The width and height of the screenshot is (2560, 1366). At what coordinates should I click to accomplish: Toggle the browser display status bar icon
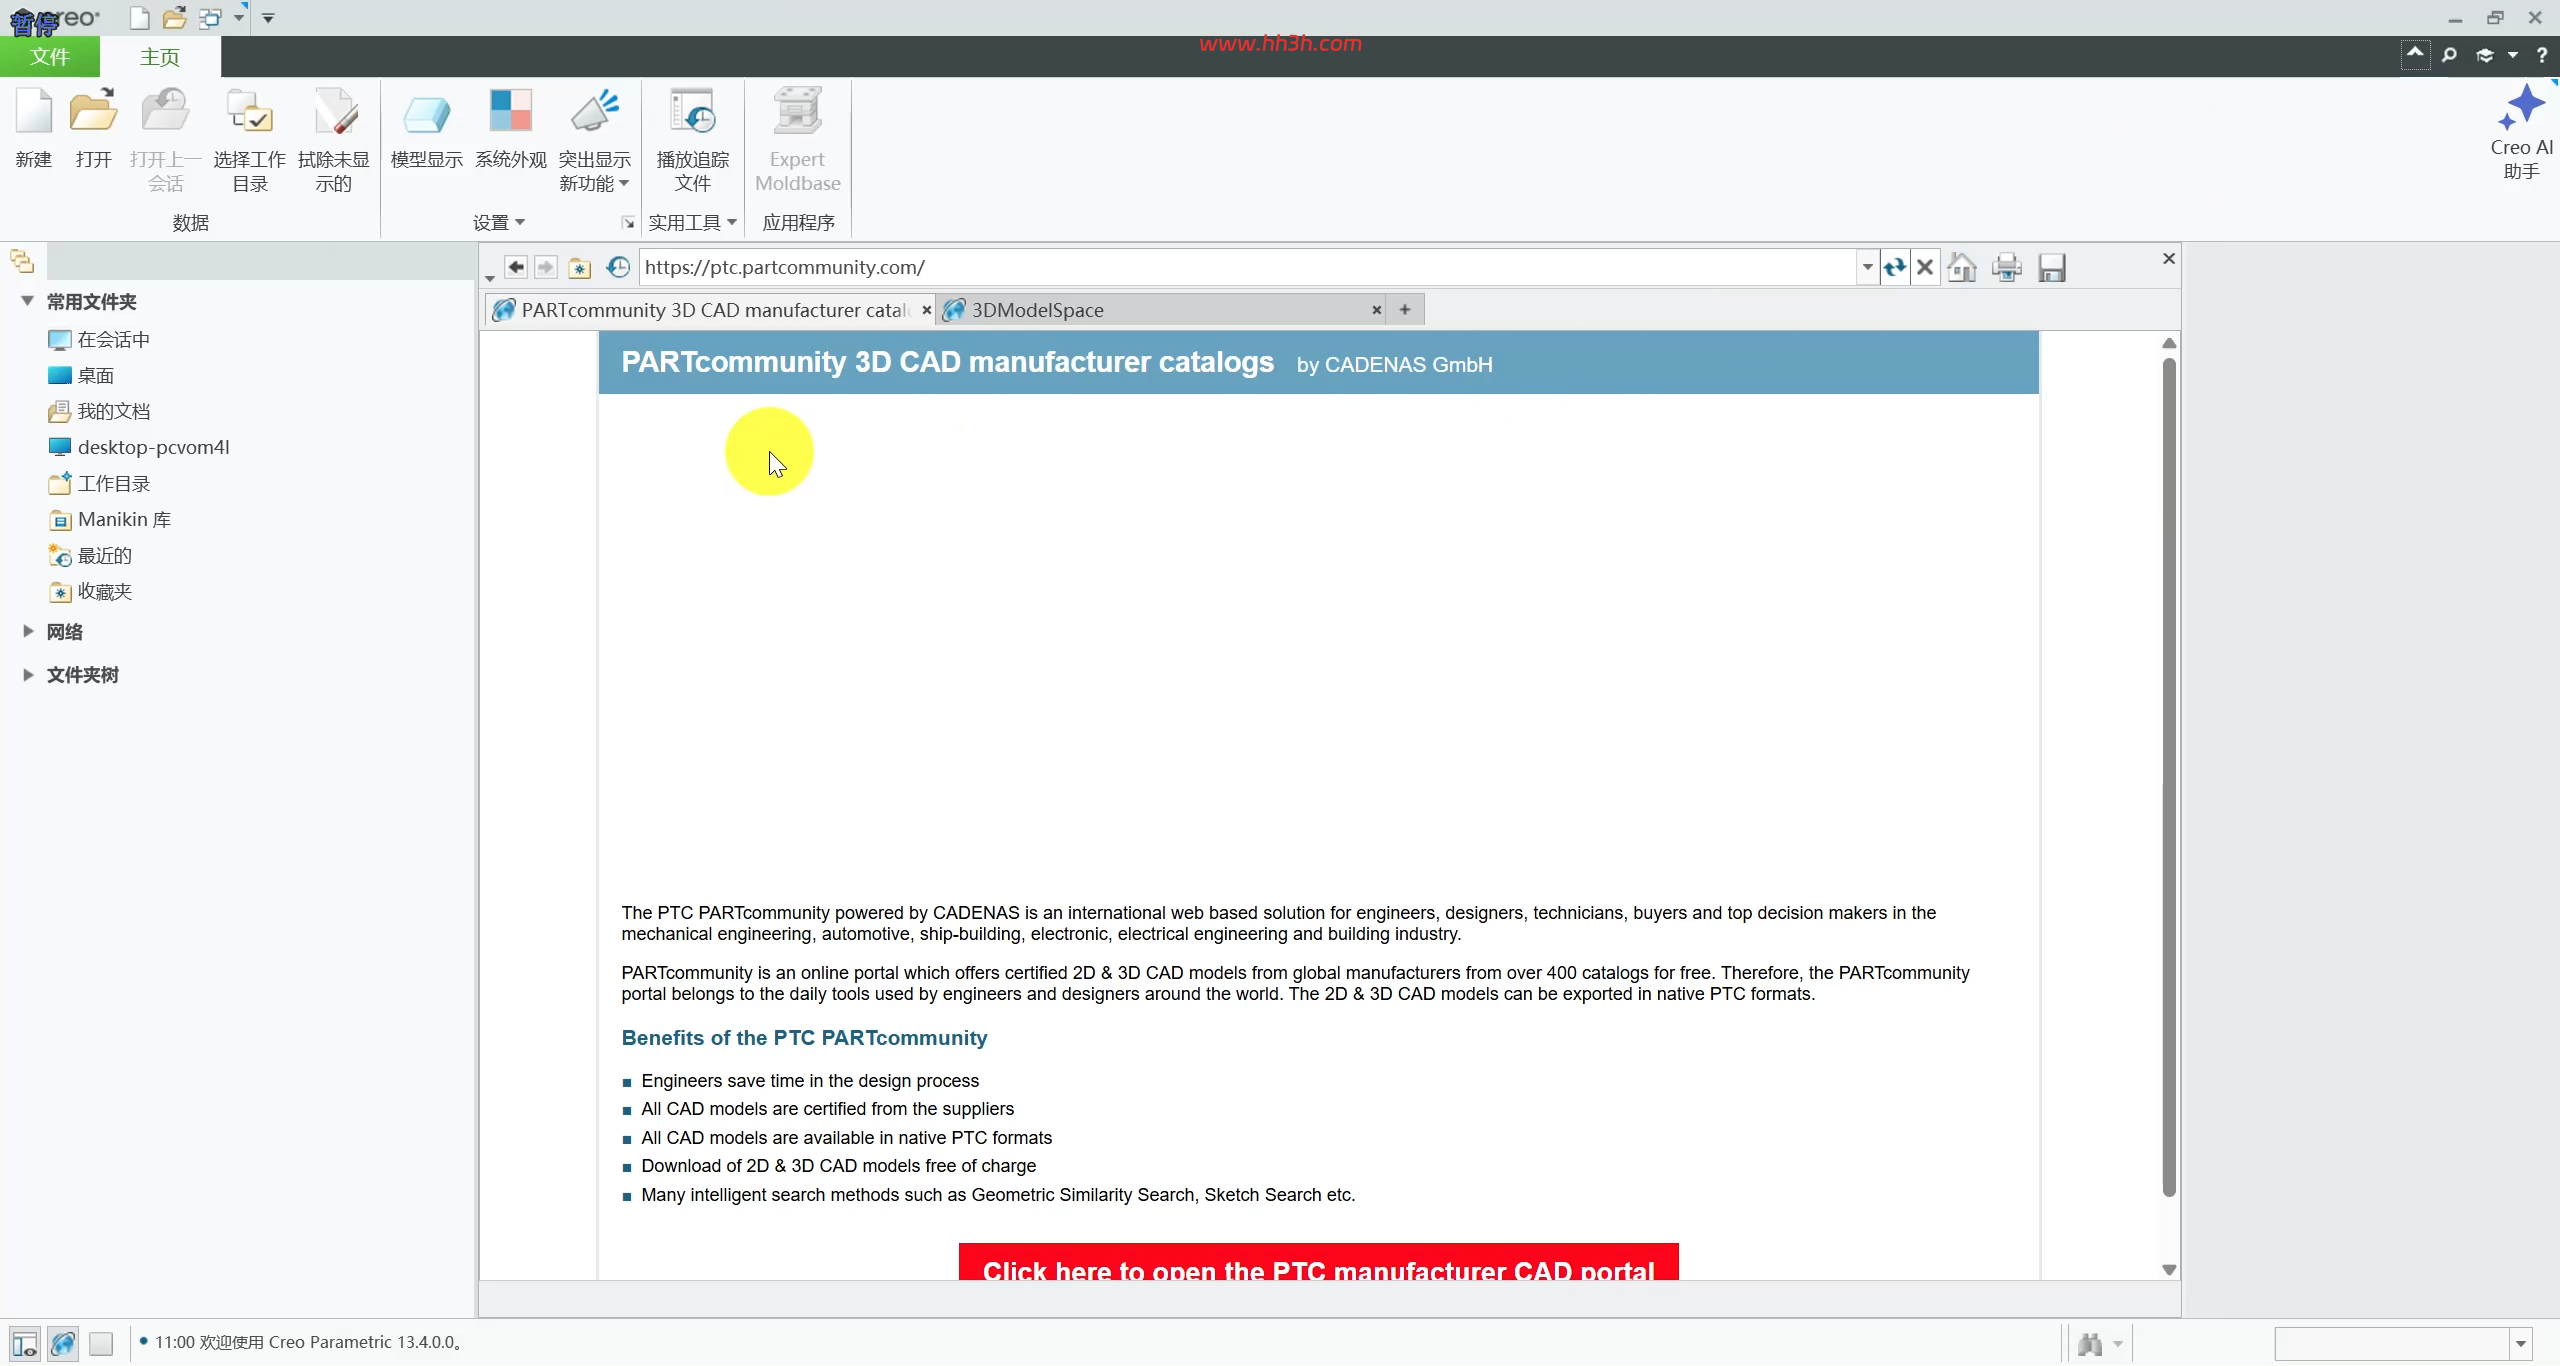[63, 1343]
